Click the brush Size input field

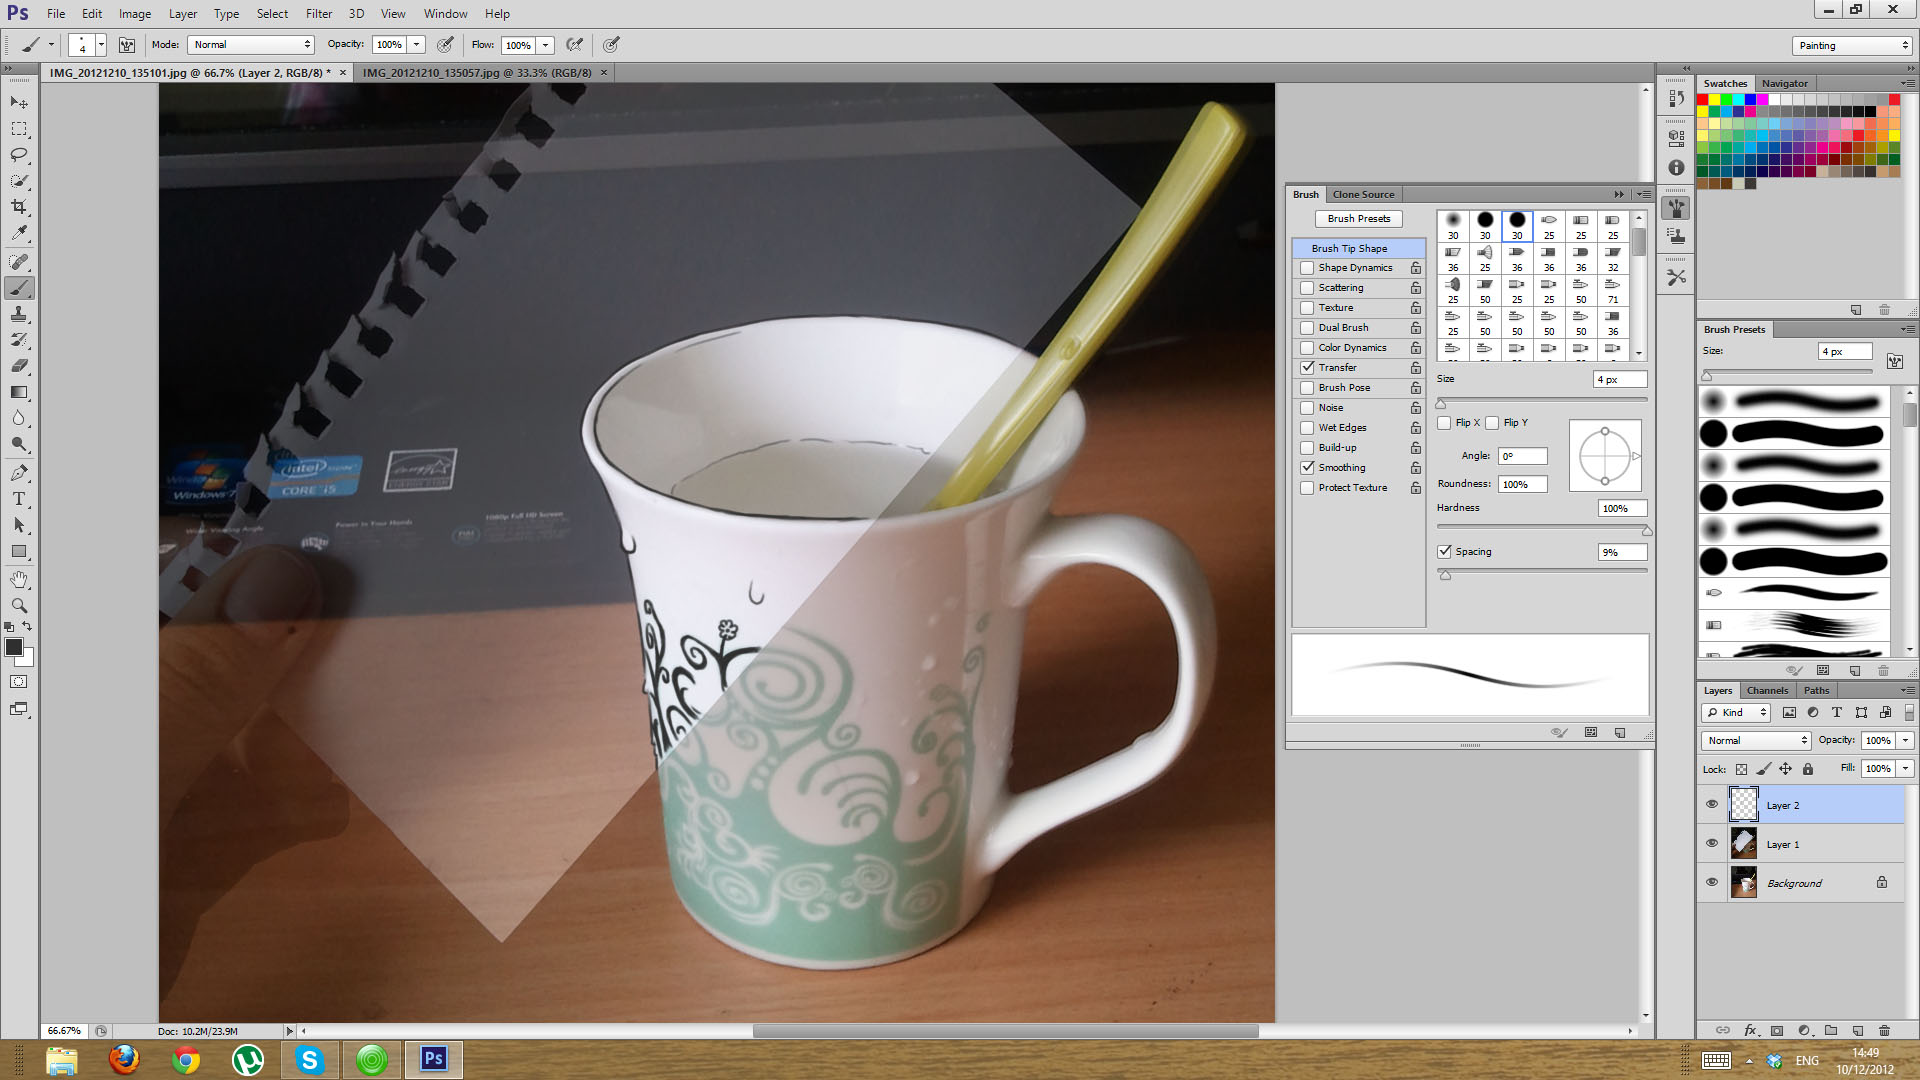click(1619, 380)
